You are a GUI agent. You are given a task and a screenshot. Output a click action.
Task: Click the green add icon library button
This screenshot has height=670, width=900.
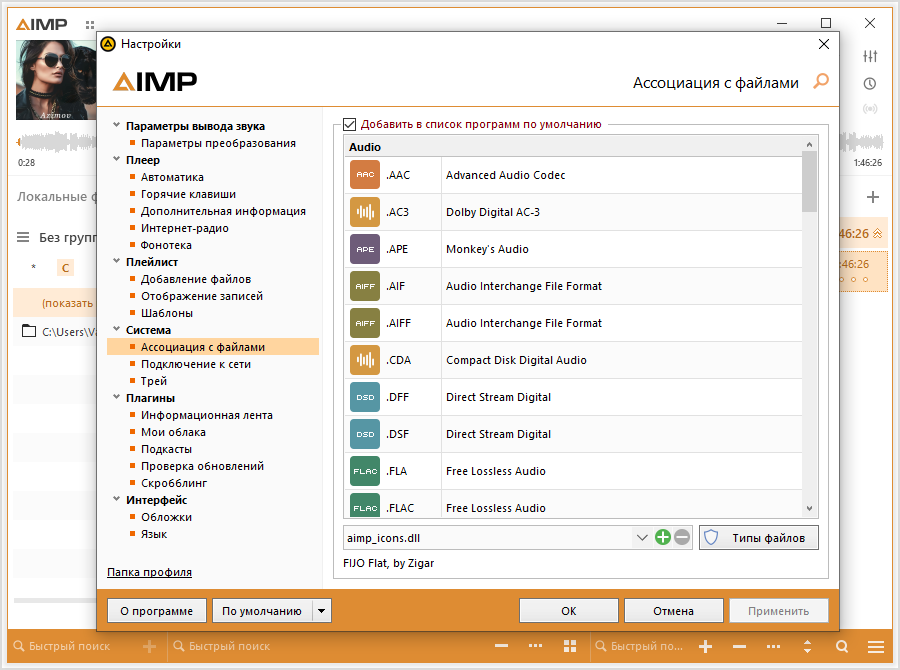click(662, 537)
